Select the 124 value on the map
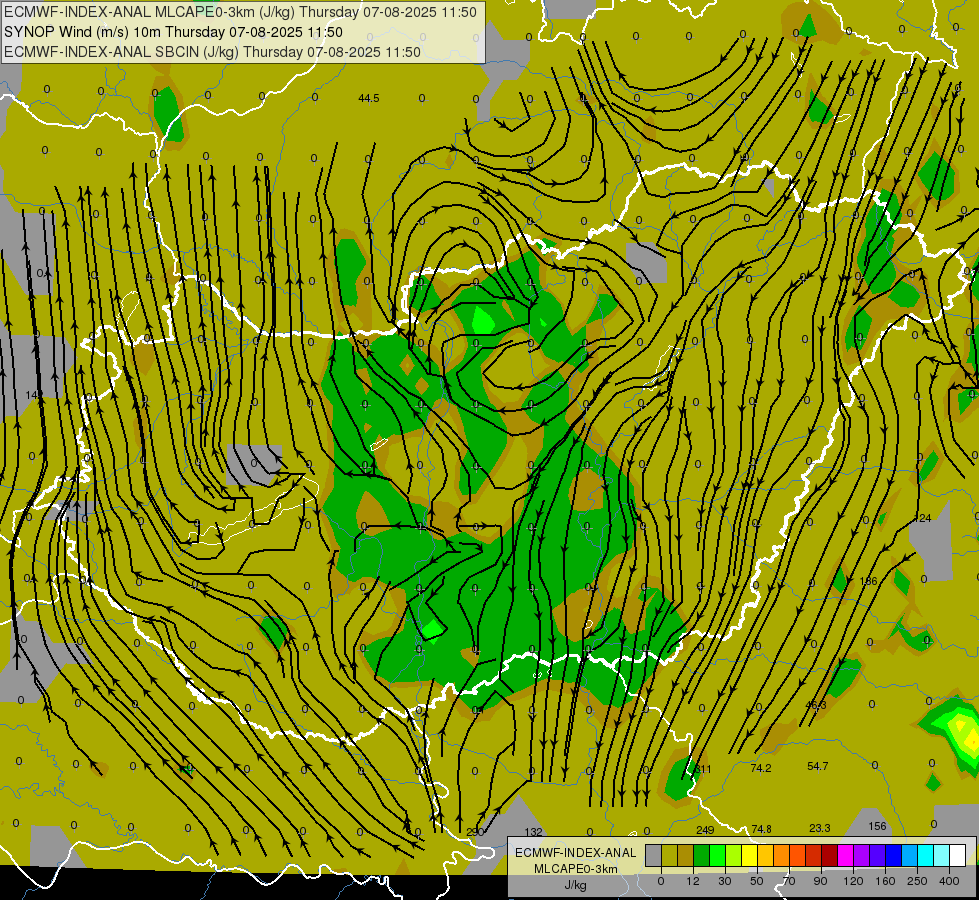 923,518
